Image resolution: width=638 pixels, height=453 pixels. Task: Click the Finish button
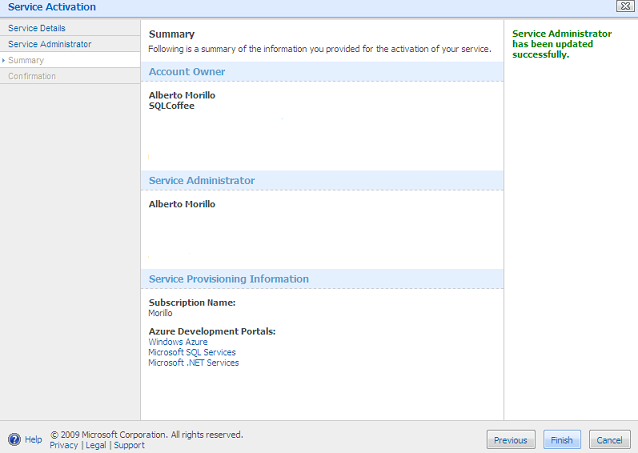pos(562,440)
